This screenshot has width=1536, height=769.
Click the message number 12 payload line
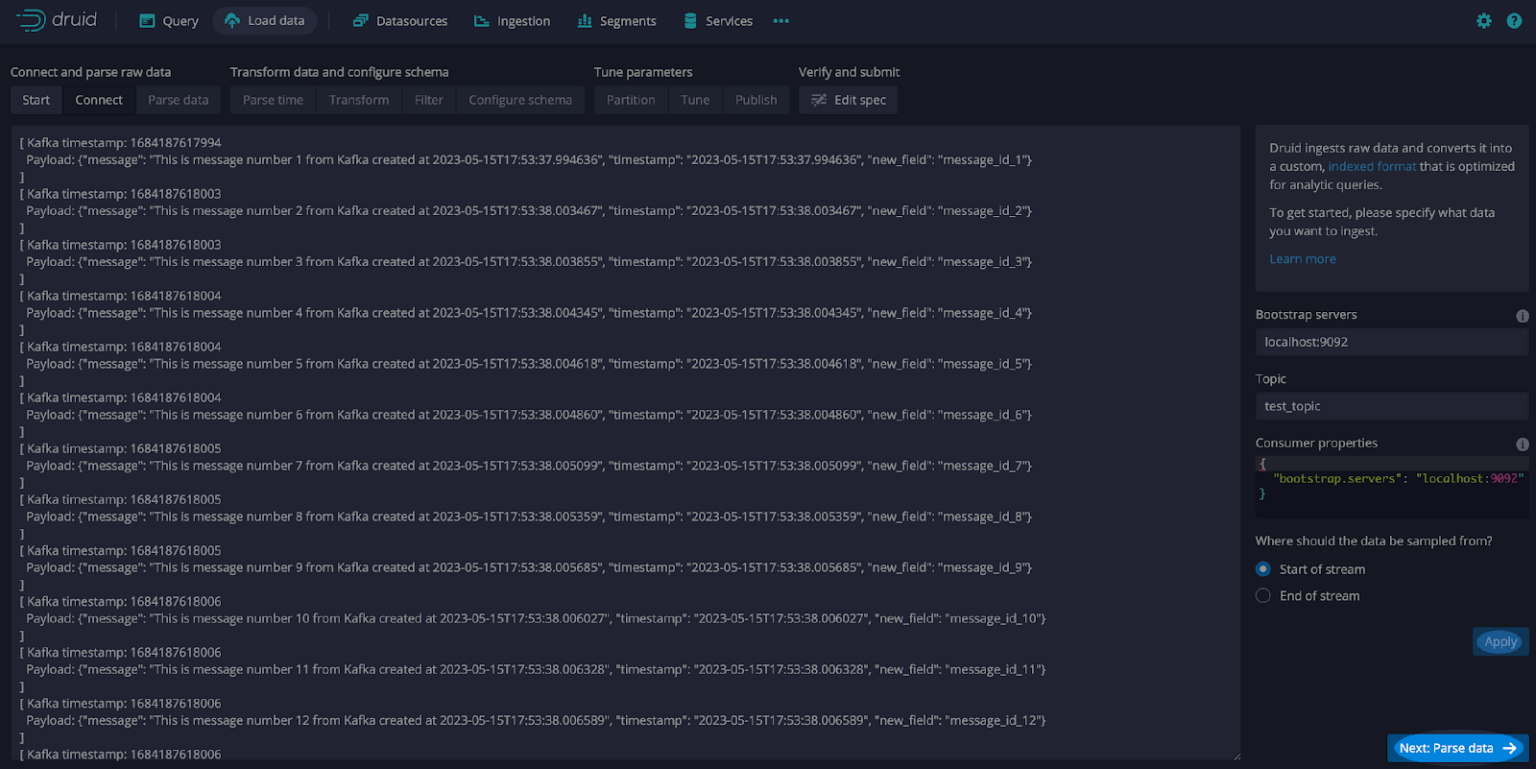click(x=536, y=720)
